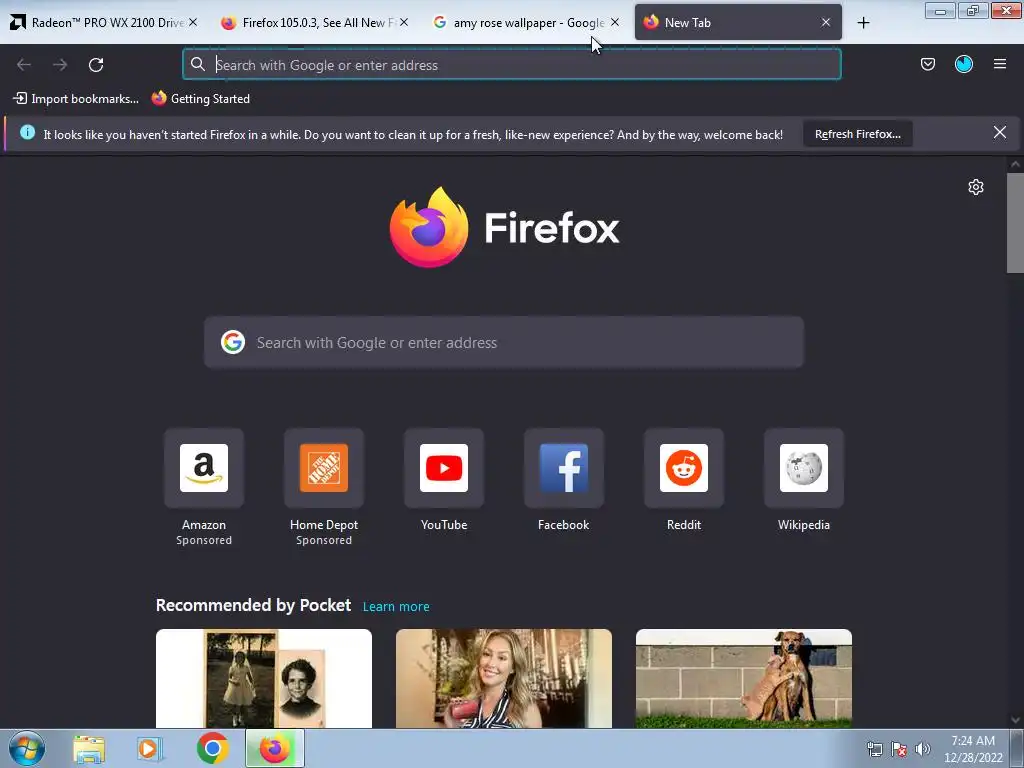
Task: Click the address bar search magnifier icon
Action: 198,64
